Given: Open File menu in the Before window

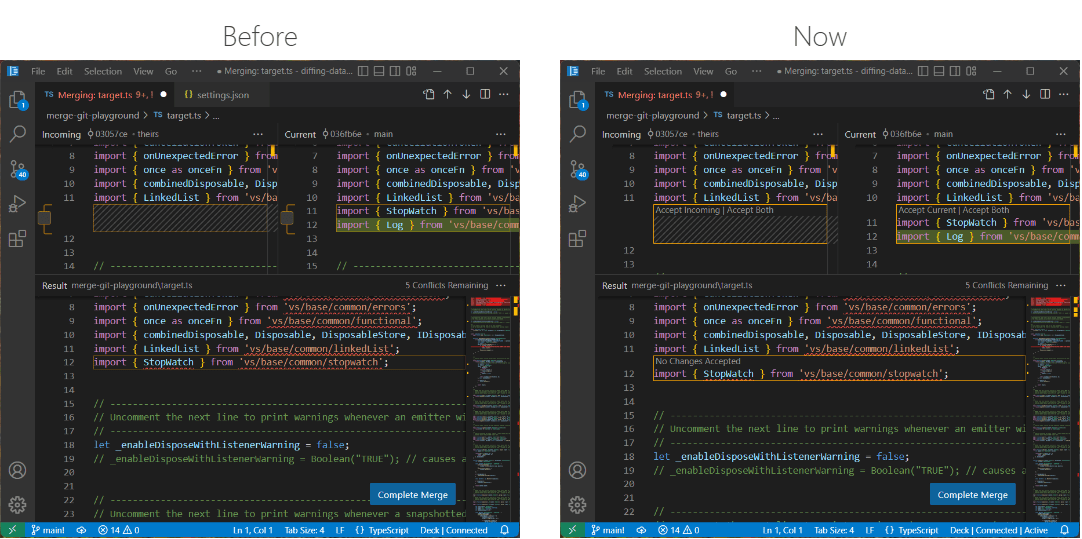Looking at the screenshot, I should (x=38, y=71).
